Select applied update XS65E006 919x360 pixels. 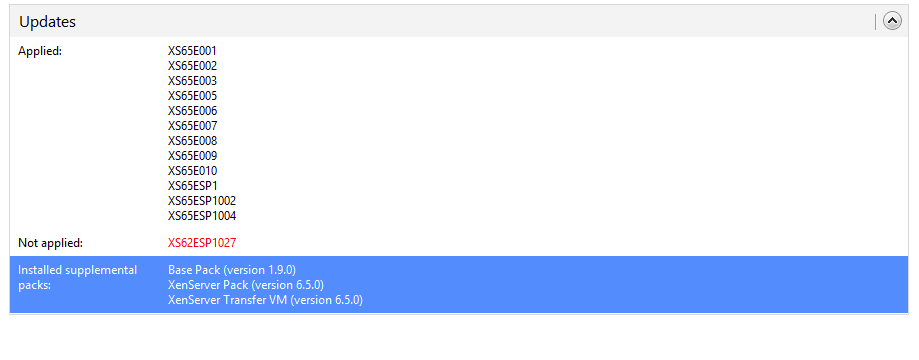coord(192,111)
